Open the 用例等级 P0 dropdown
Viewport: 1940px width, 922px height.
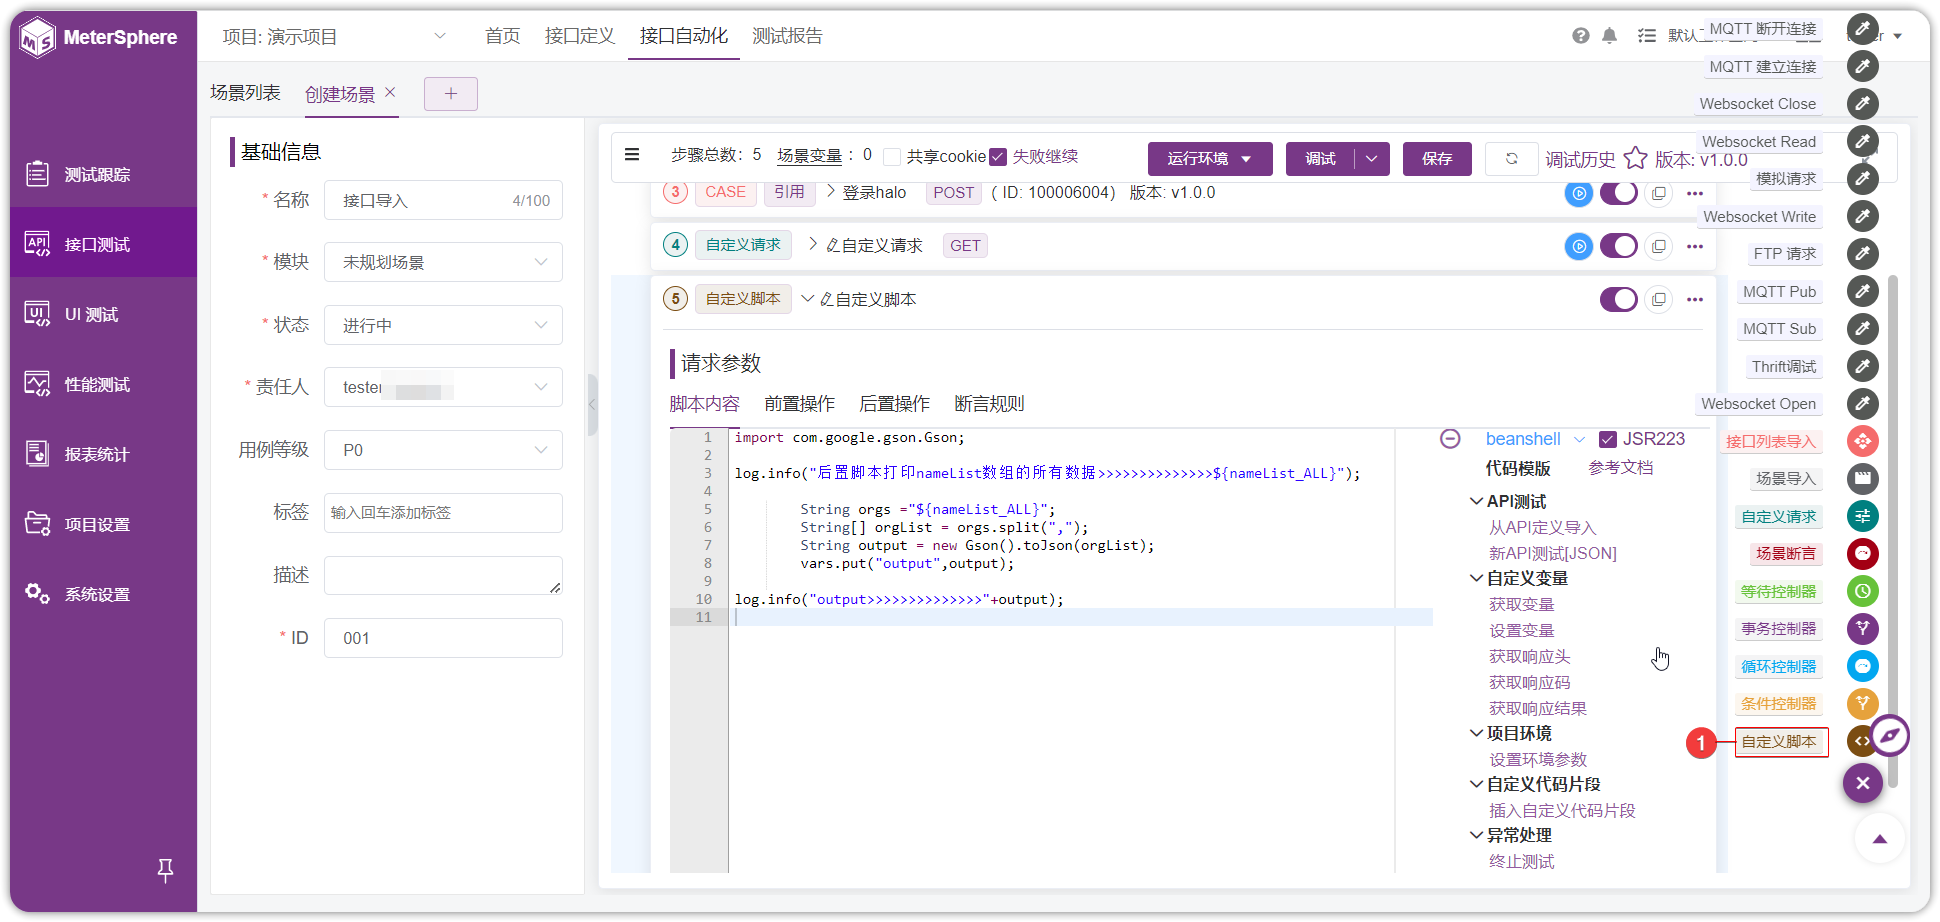point(443,450)
